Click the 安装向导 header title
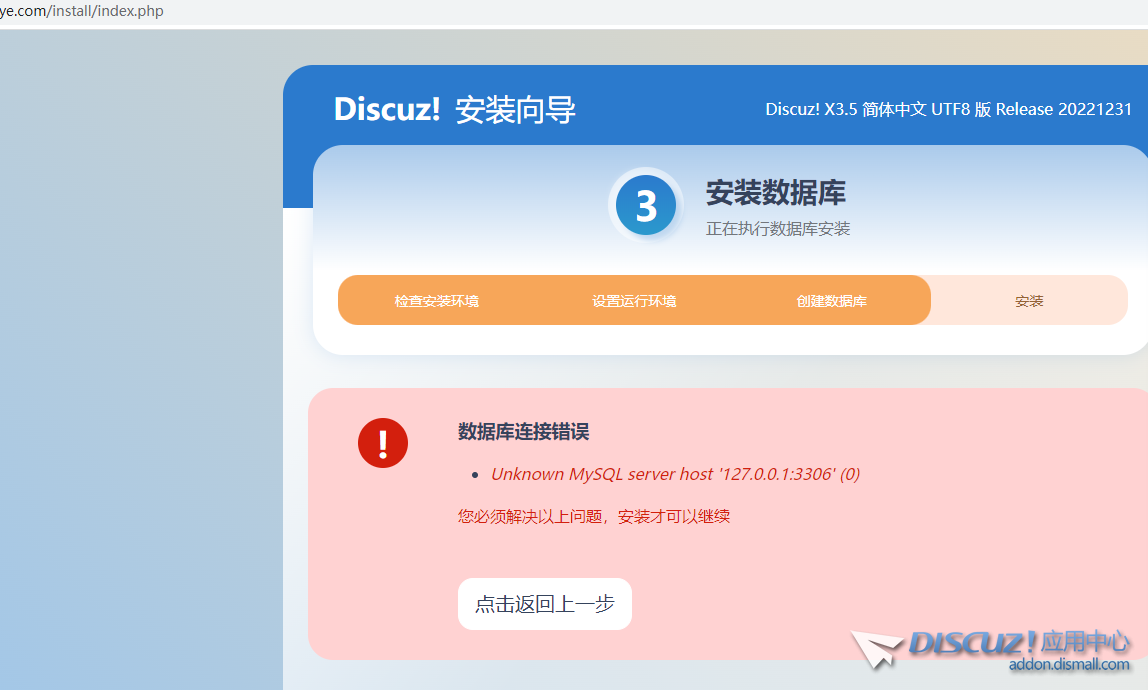1148x690 pixels. point(515,110)
